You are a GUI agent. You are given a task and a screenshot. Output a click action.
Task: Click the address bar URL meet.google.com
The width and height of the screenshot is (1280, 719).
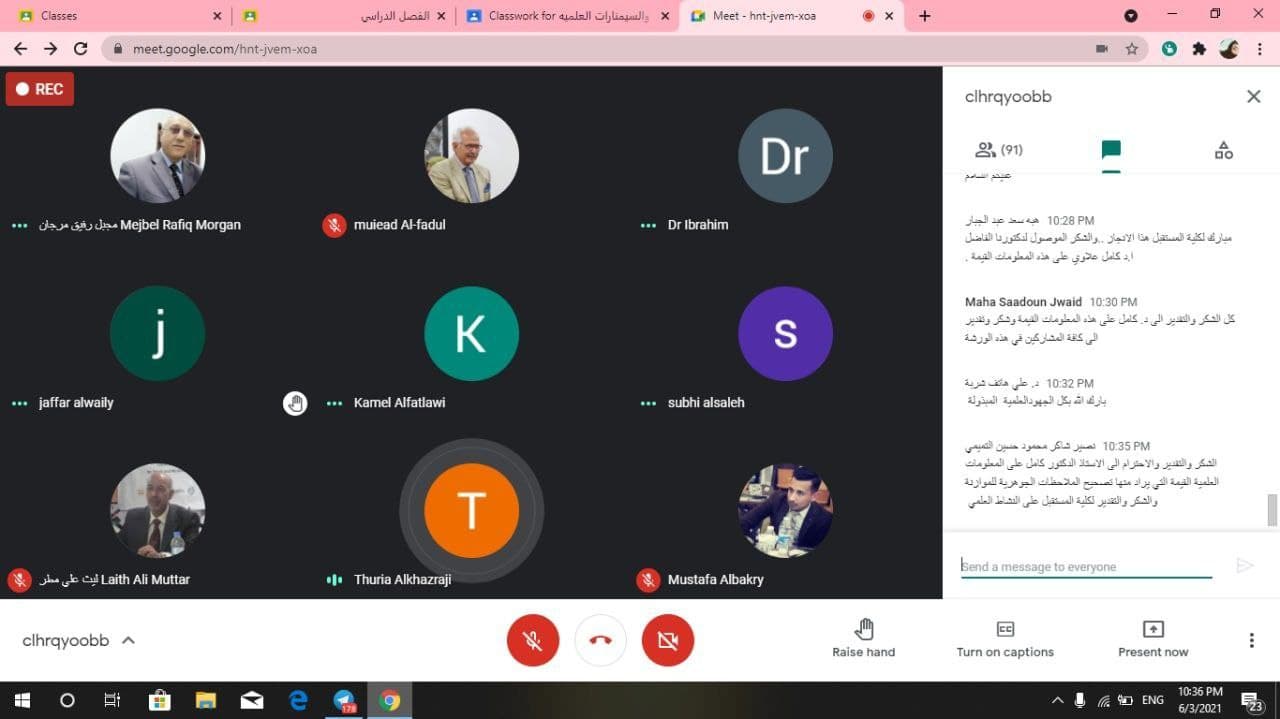[x=225, y=48]
